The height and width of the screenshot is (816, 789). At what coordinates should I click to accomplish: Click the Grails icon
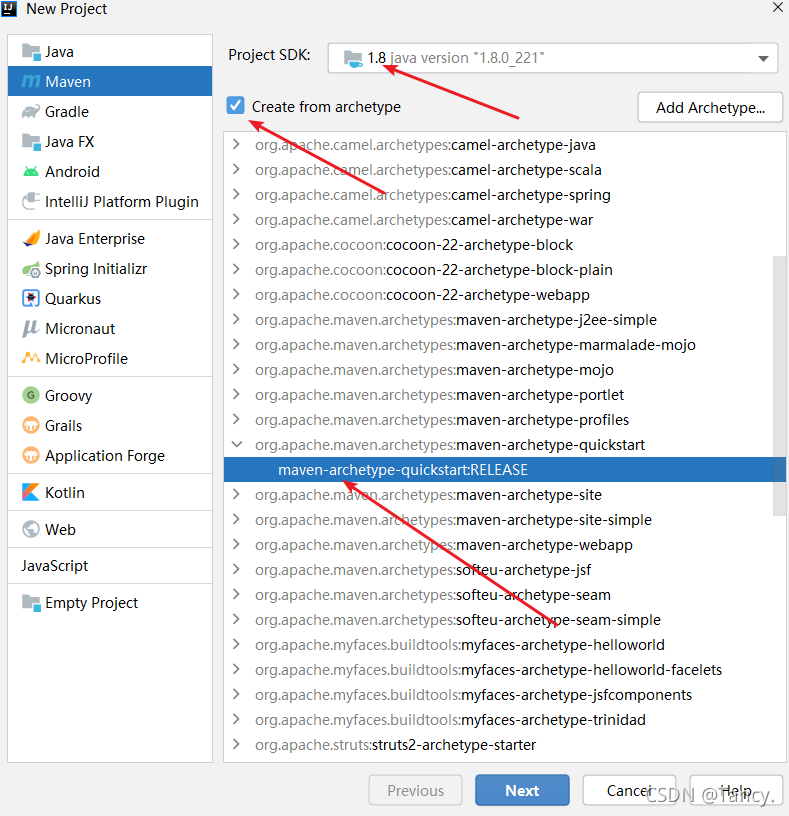pos(31,425)
